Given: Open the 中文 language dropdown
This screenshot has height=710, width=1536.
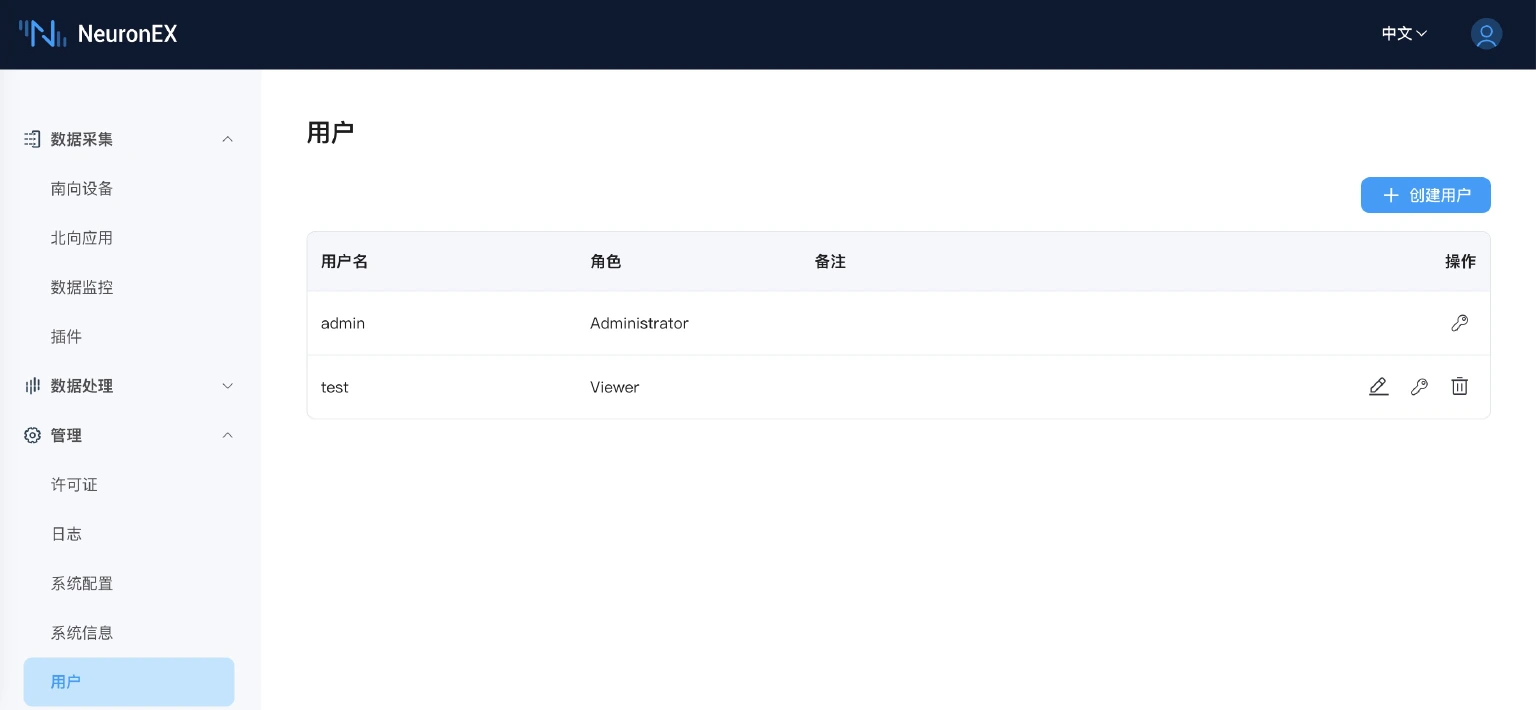Looking at the screenshot, I should pyautogui.click(x=1404, y=34).
